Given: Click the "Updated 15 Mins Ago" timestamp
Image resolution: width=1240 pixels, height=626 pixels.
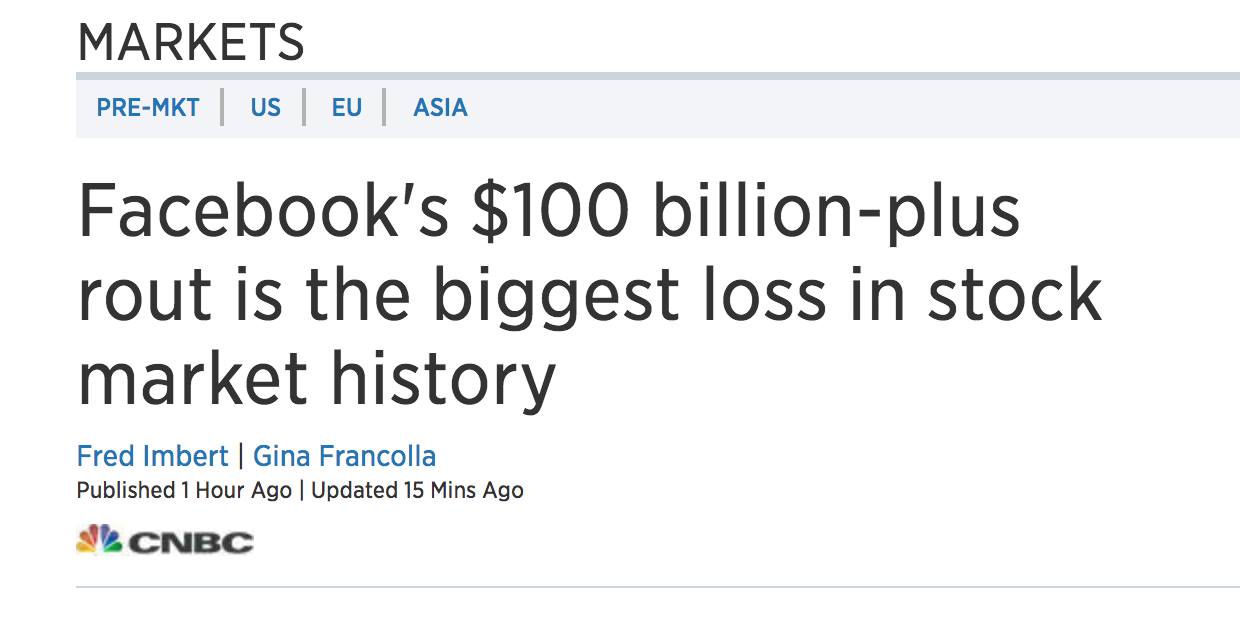Looking at the screenshot, I should click(x=417, y=490).
